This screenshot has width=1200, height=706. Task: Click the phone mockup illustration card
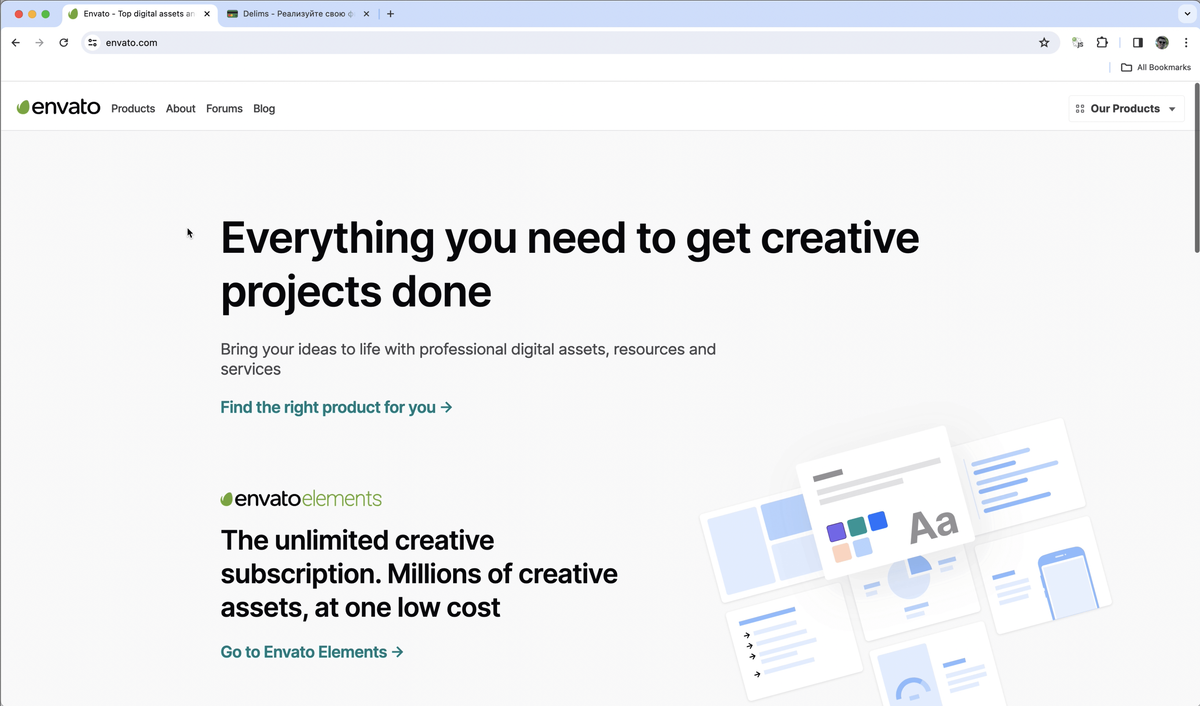(x=1043, y=575)
